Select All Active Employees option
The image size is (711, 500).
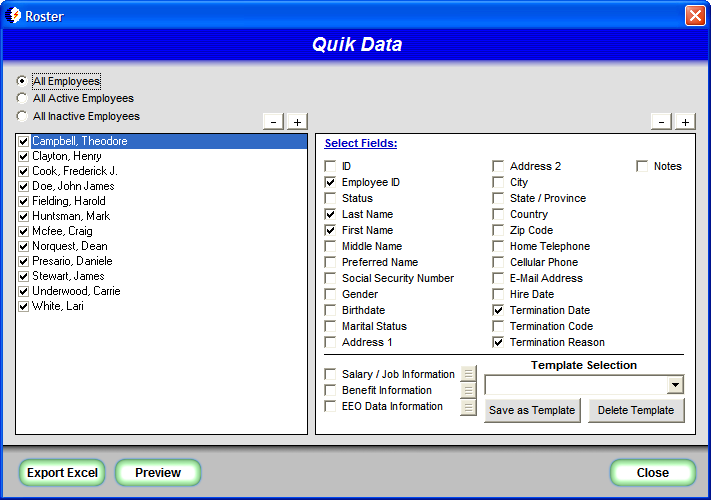click(22, 98)
